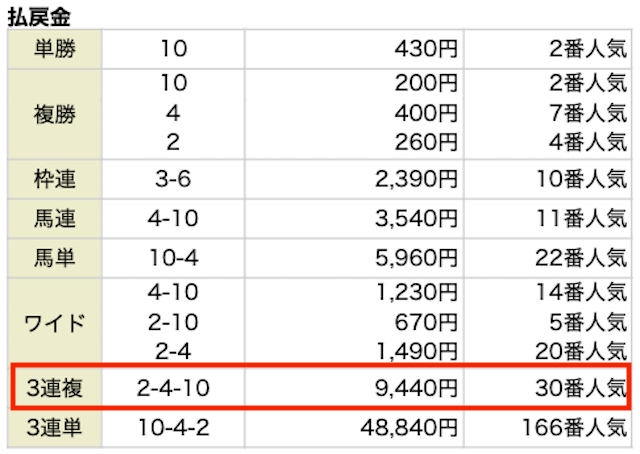
Task: Select the 48,840円 payout amount
Action: tap(404, 428)
